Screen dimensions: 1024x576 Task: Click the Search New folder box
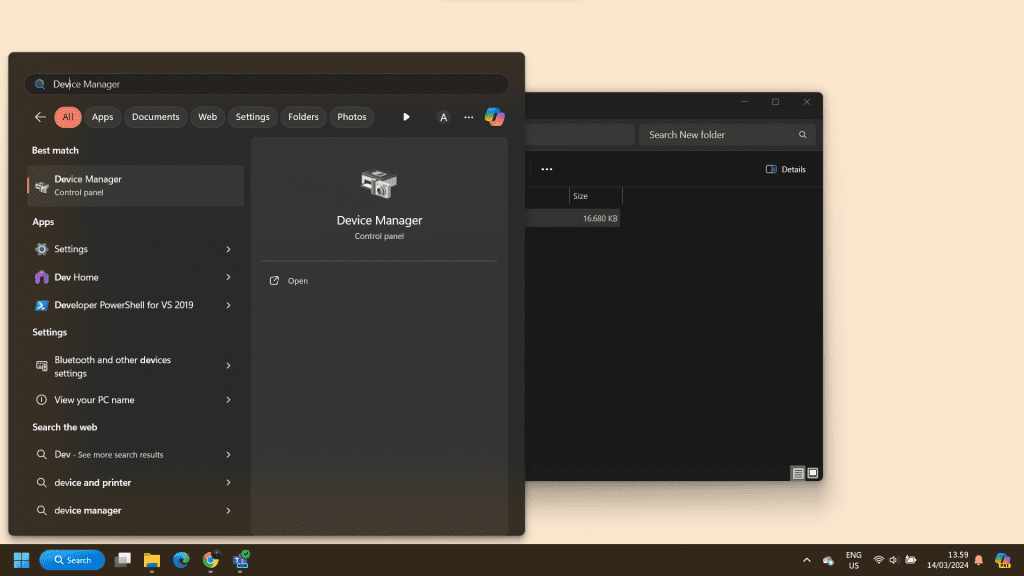[720, 135]
